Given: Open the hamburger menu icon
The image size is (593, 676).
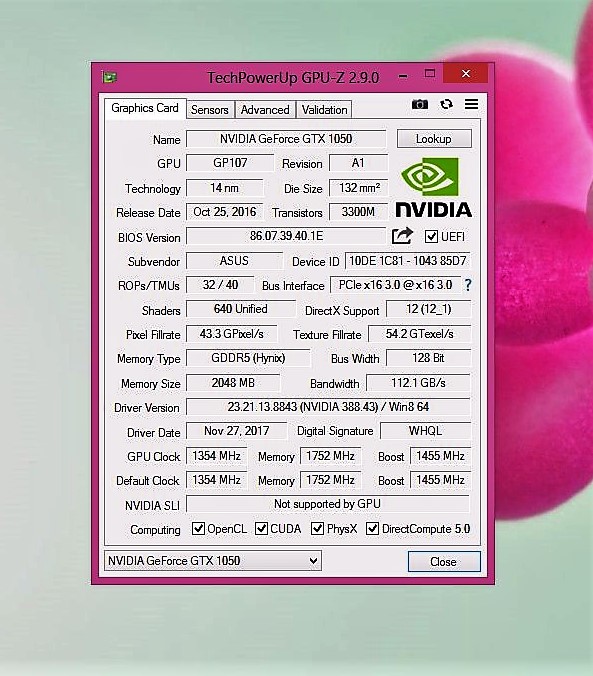Looking at the screenshot, I should point(471,104).
